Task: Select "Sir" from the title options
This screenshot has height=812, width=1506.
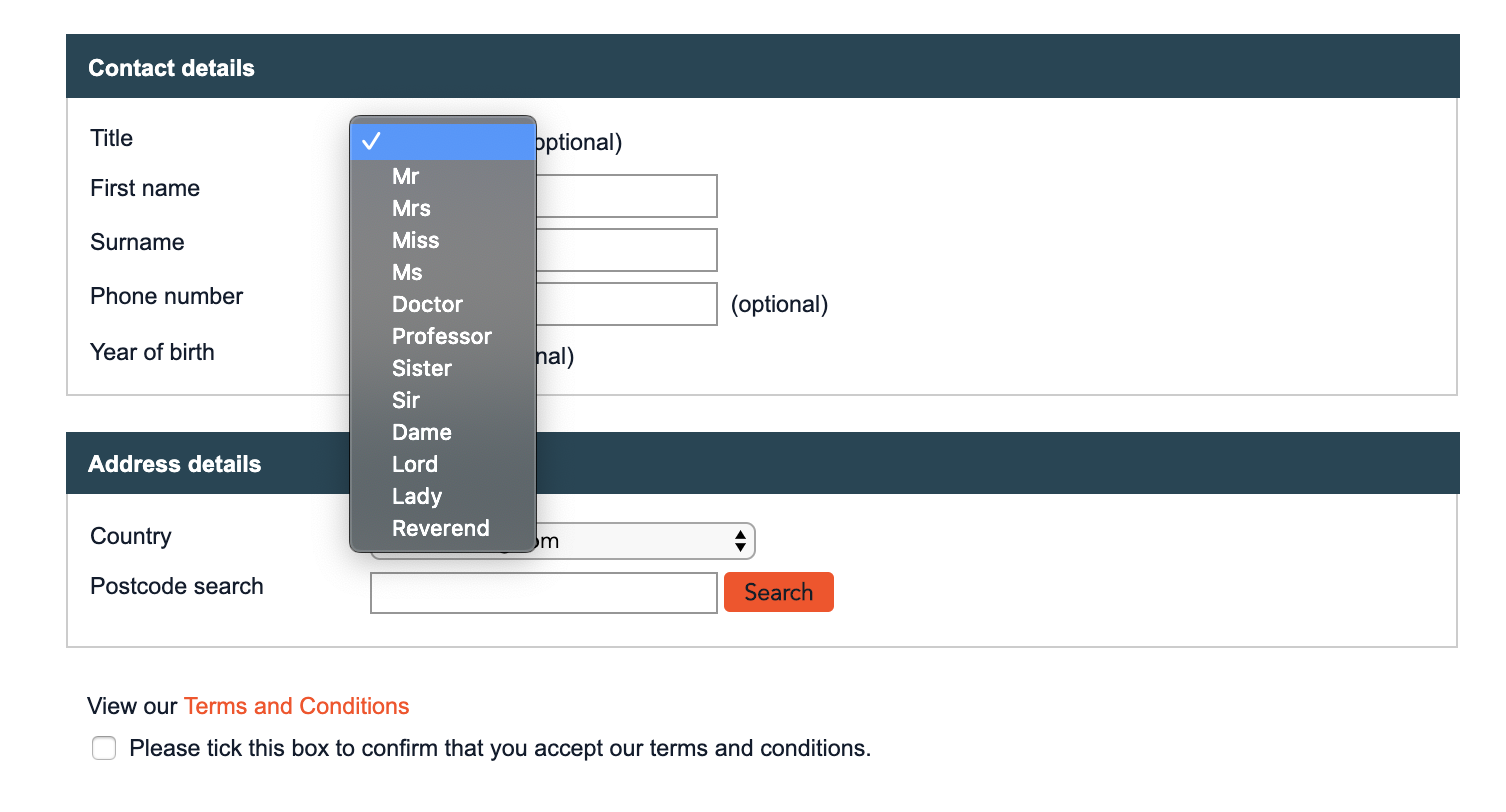Action: pos(405,400)
